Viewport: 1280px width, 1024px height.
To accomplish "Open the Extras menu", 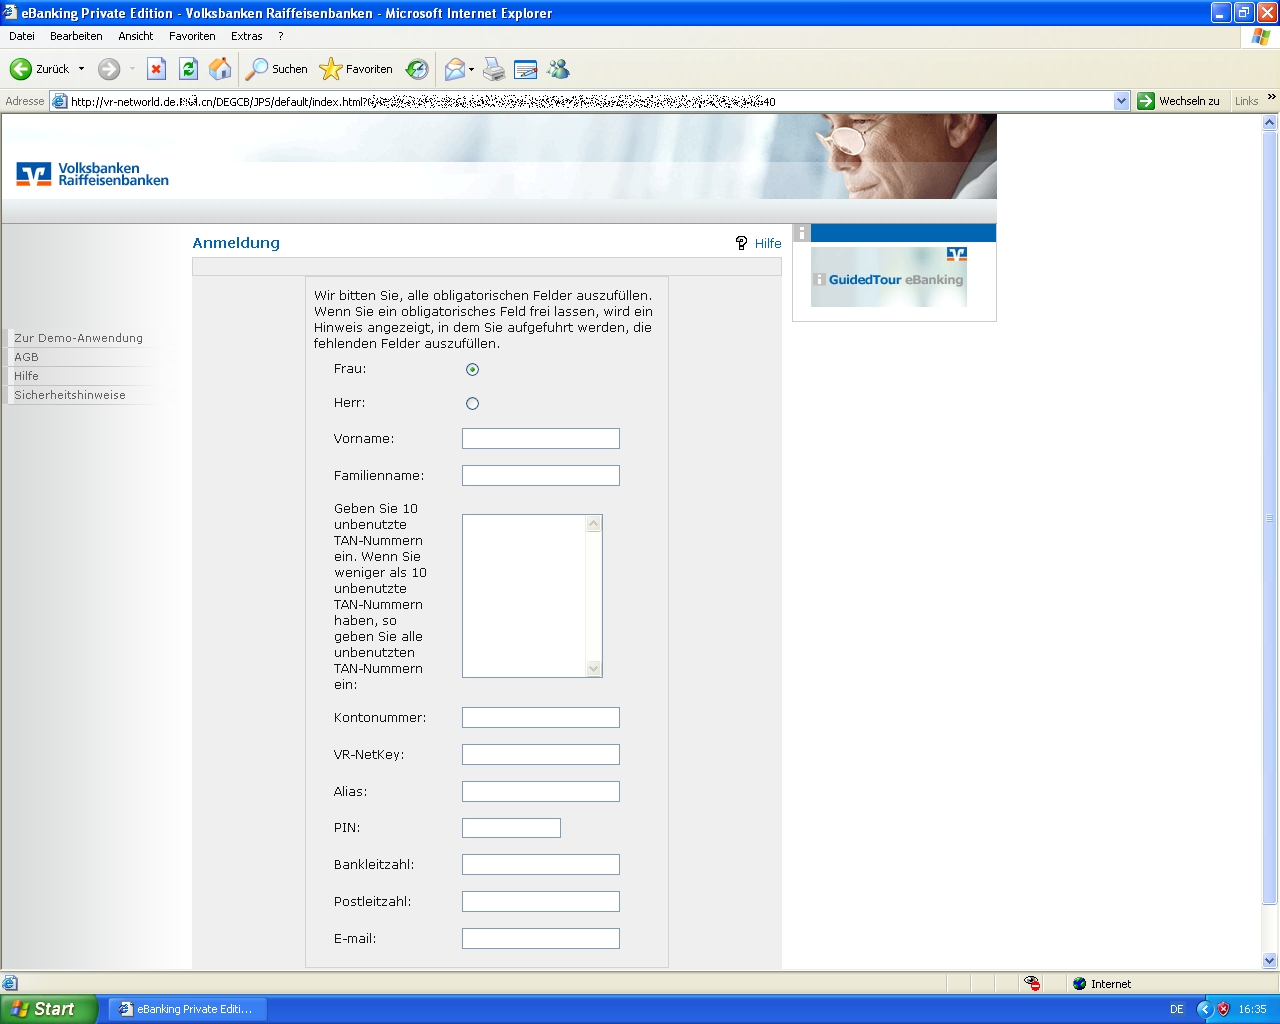I will point(246,36).
